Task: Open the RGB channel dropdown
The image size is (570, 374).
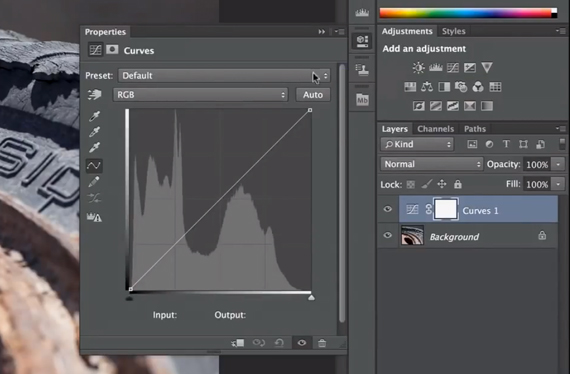Action: pos(200,95)
